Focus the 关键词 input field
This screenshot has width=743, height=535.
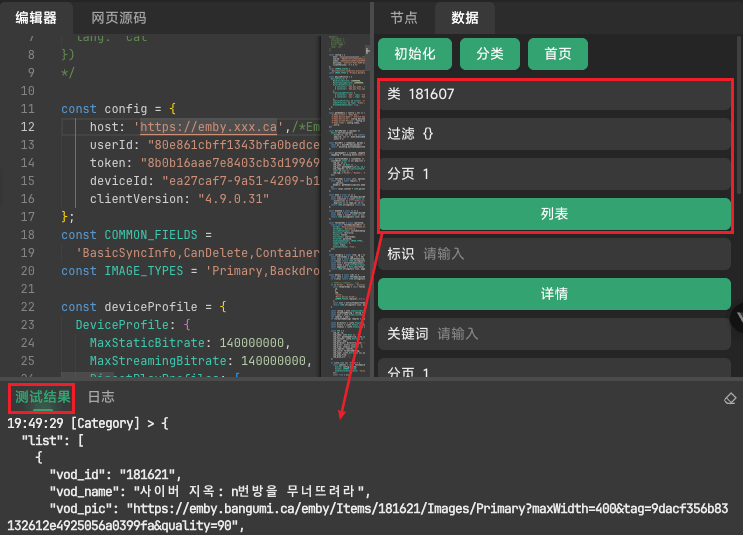(x=580, y=334)
